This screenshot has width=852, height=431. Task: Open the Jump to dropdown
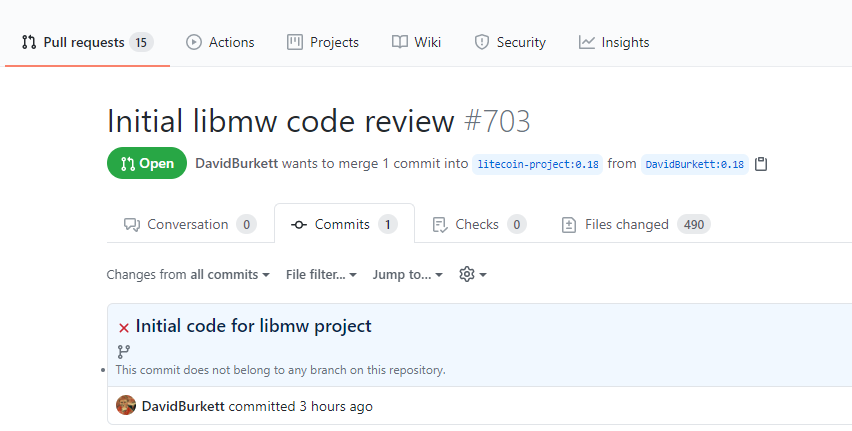(x=408, y=274)
